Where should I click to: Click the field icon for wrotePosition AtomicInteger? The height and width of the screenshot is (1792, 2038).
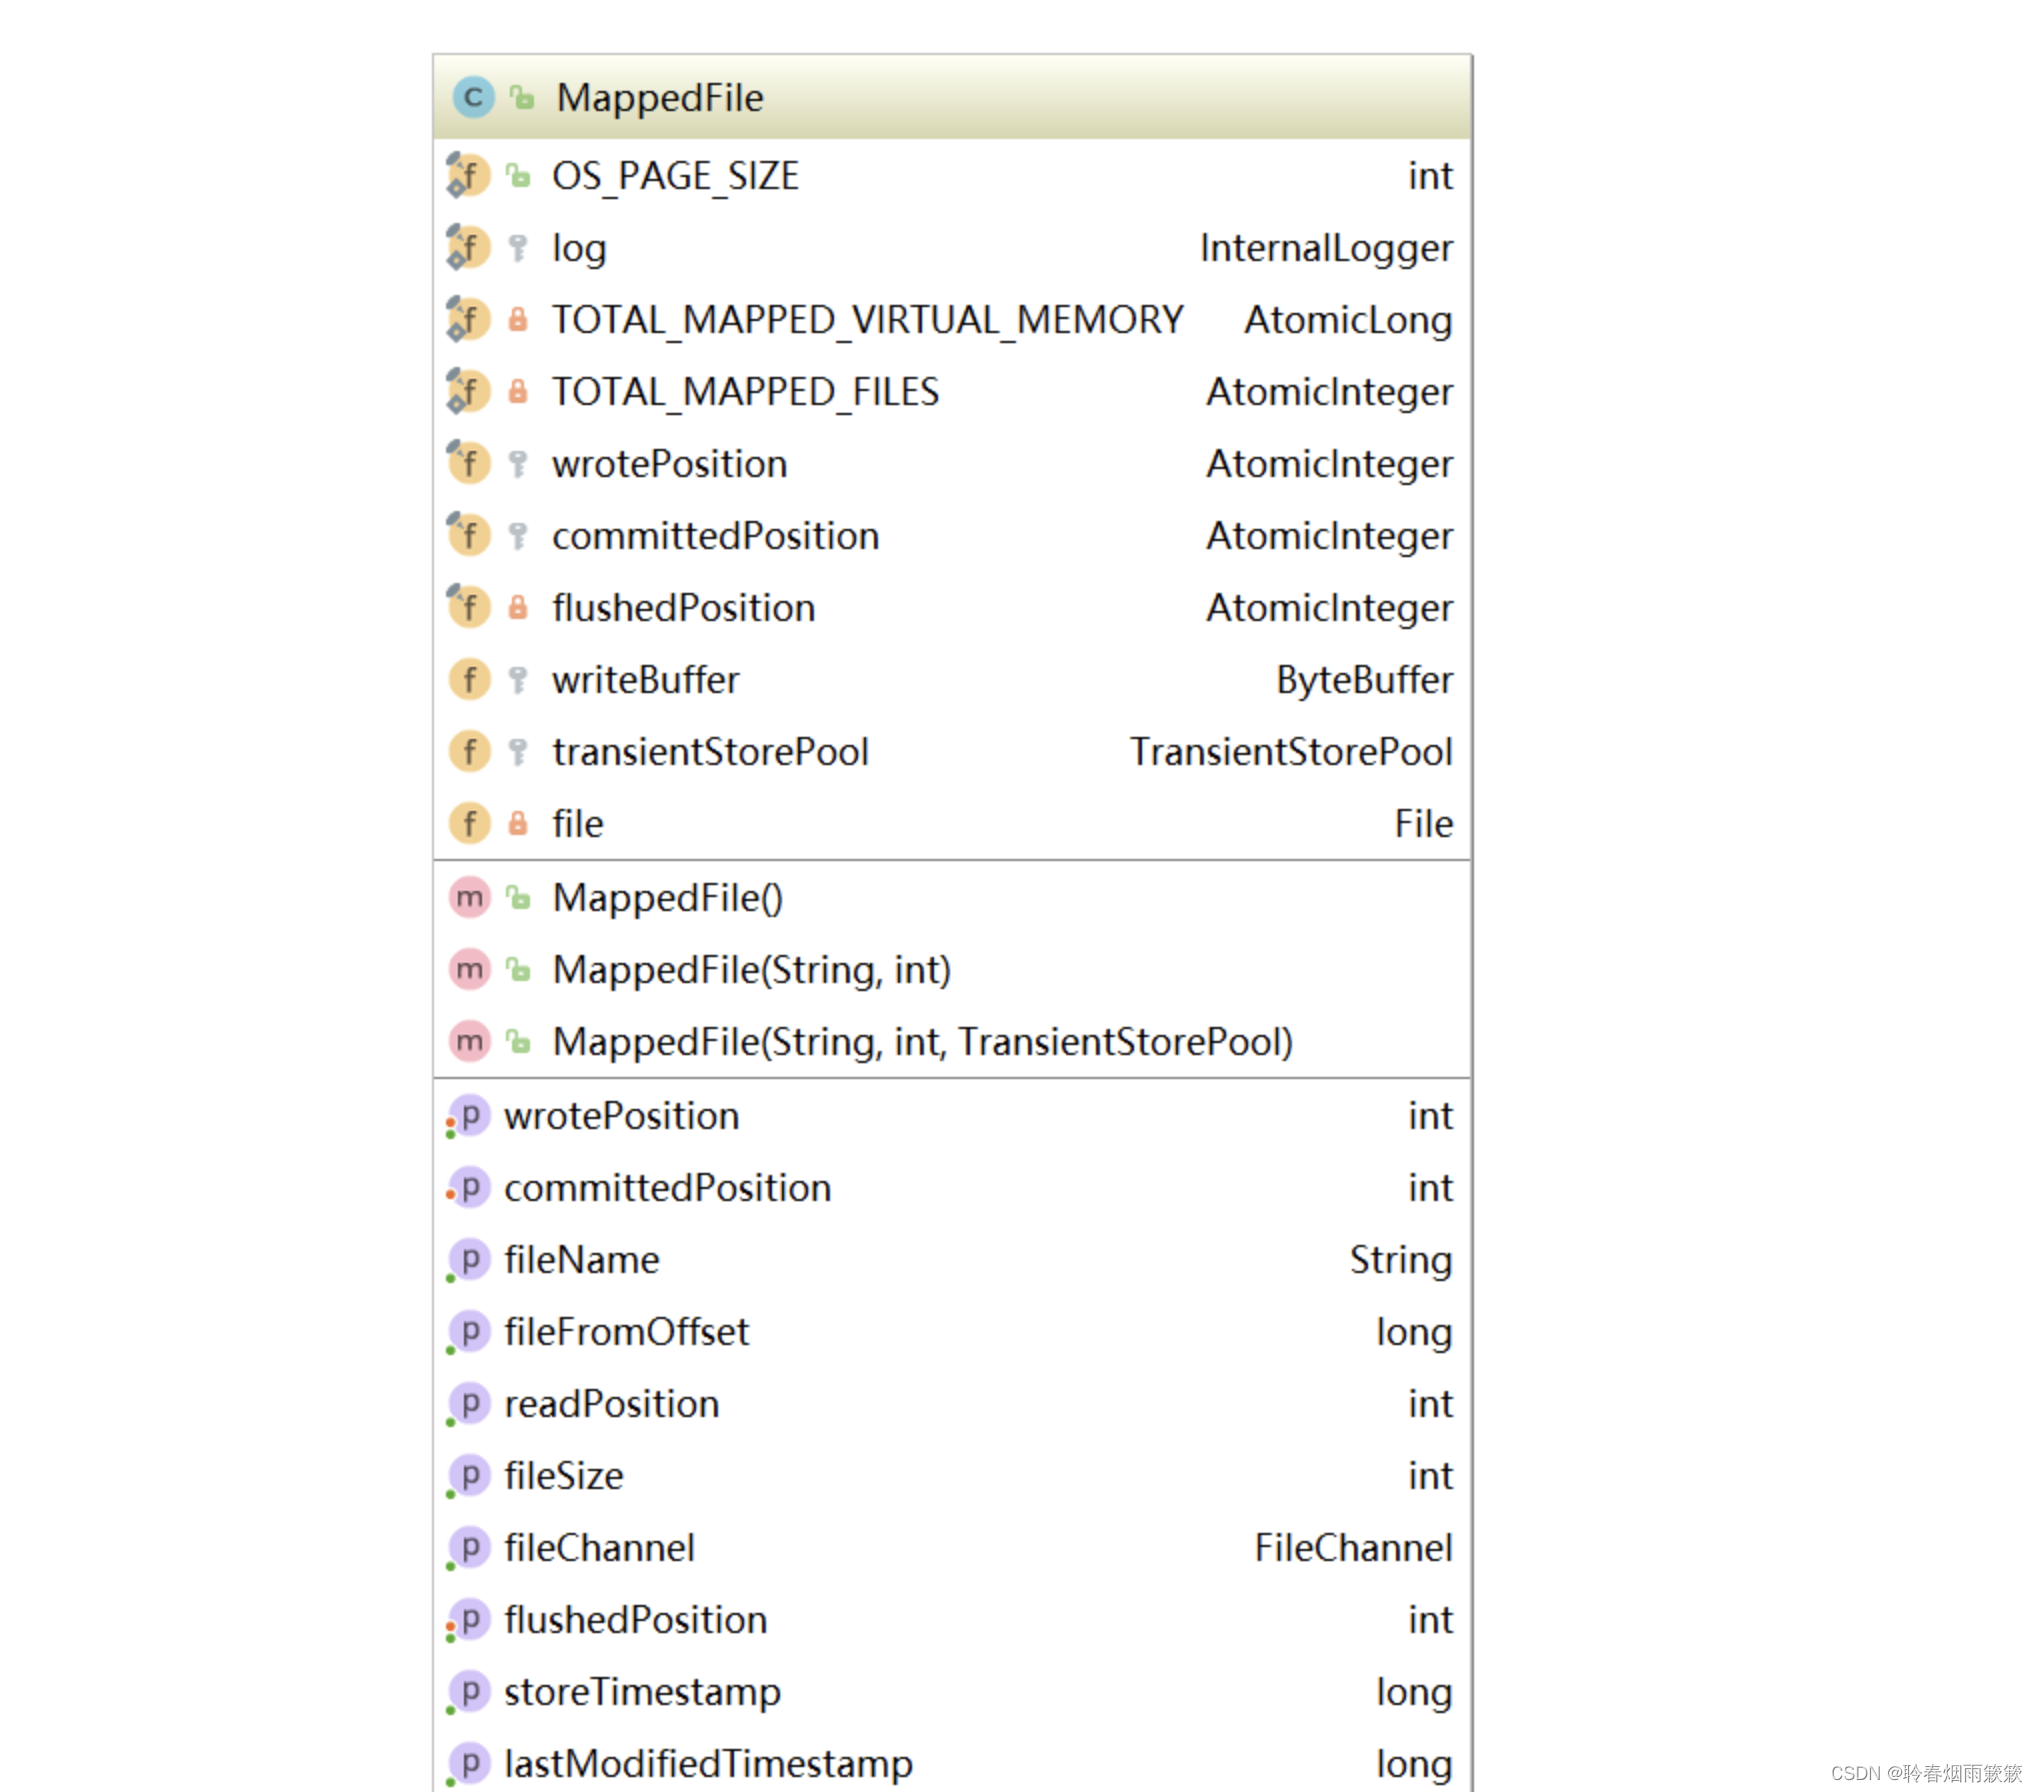468,464
